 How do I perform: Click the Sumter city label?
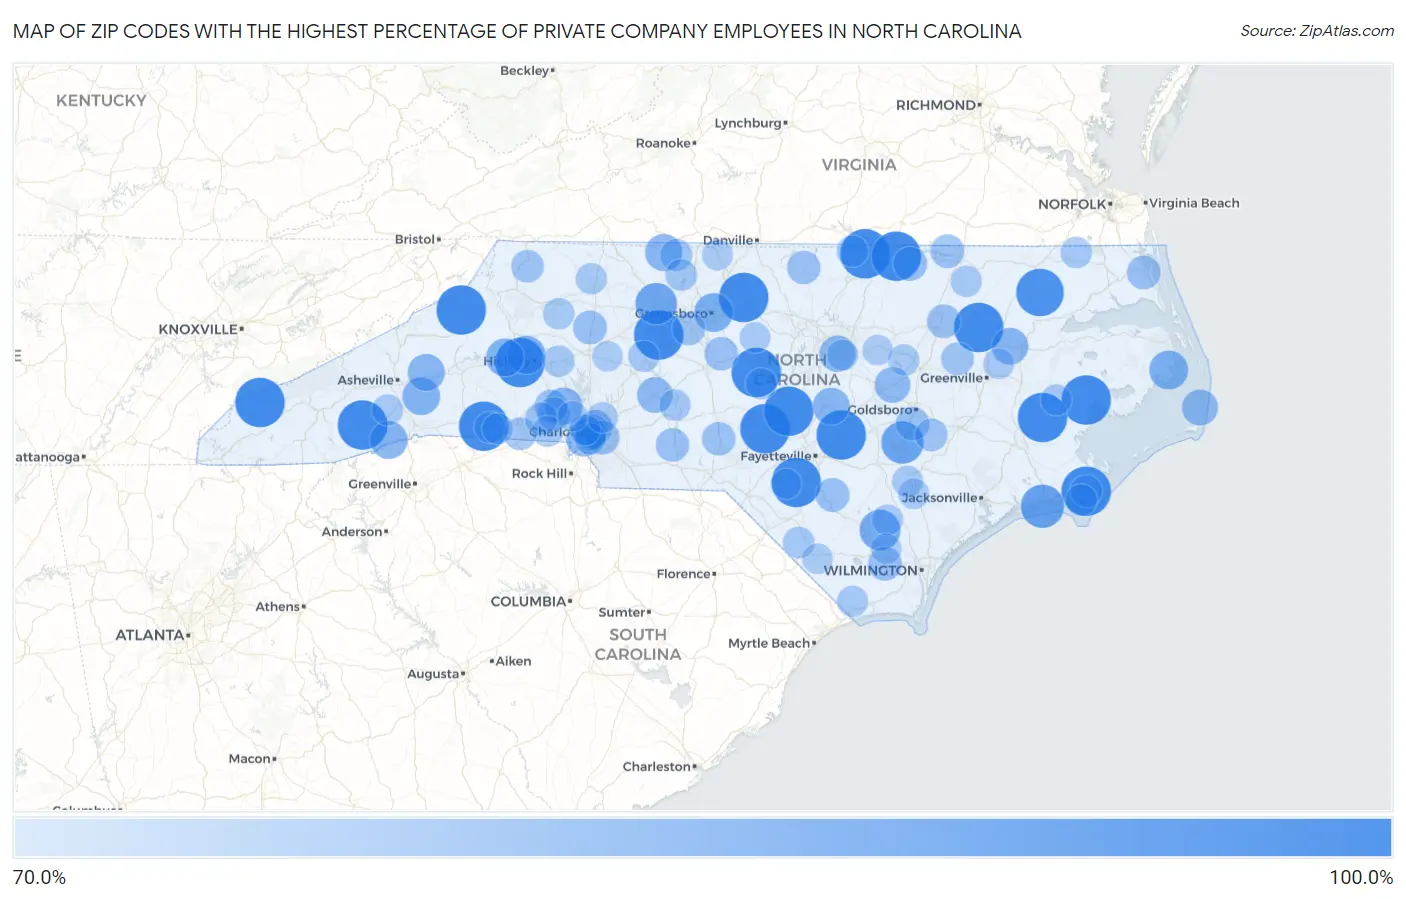[624, 612]
